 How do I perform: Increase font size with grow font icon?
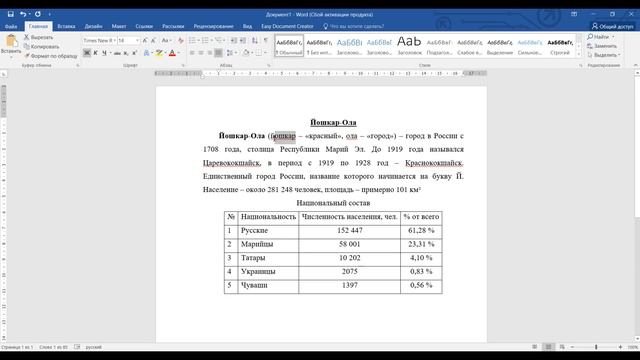point(144,40)
